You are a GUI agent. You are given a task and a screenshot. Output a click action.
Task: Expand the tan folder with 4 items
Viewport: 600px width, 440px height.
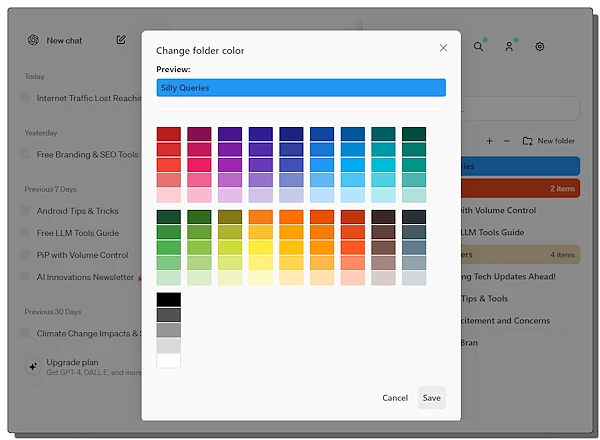pos(520,255)
